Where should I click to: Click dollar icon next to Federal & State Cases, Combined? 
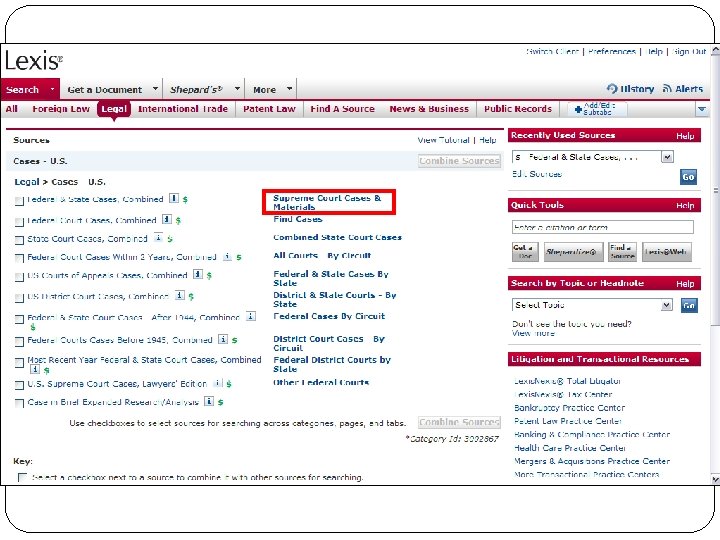(185, 199)
